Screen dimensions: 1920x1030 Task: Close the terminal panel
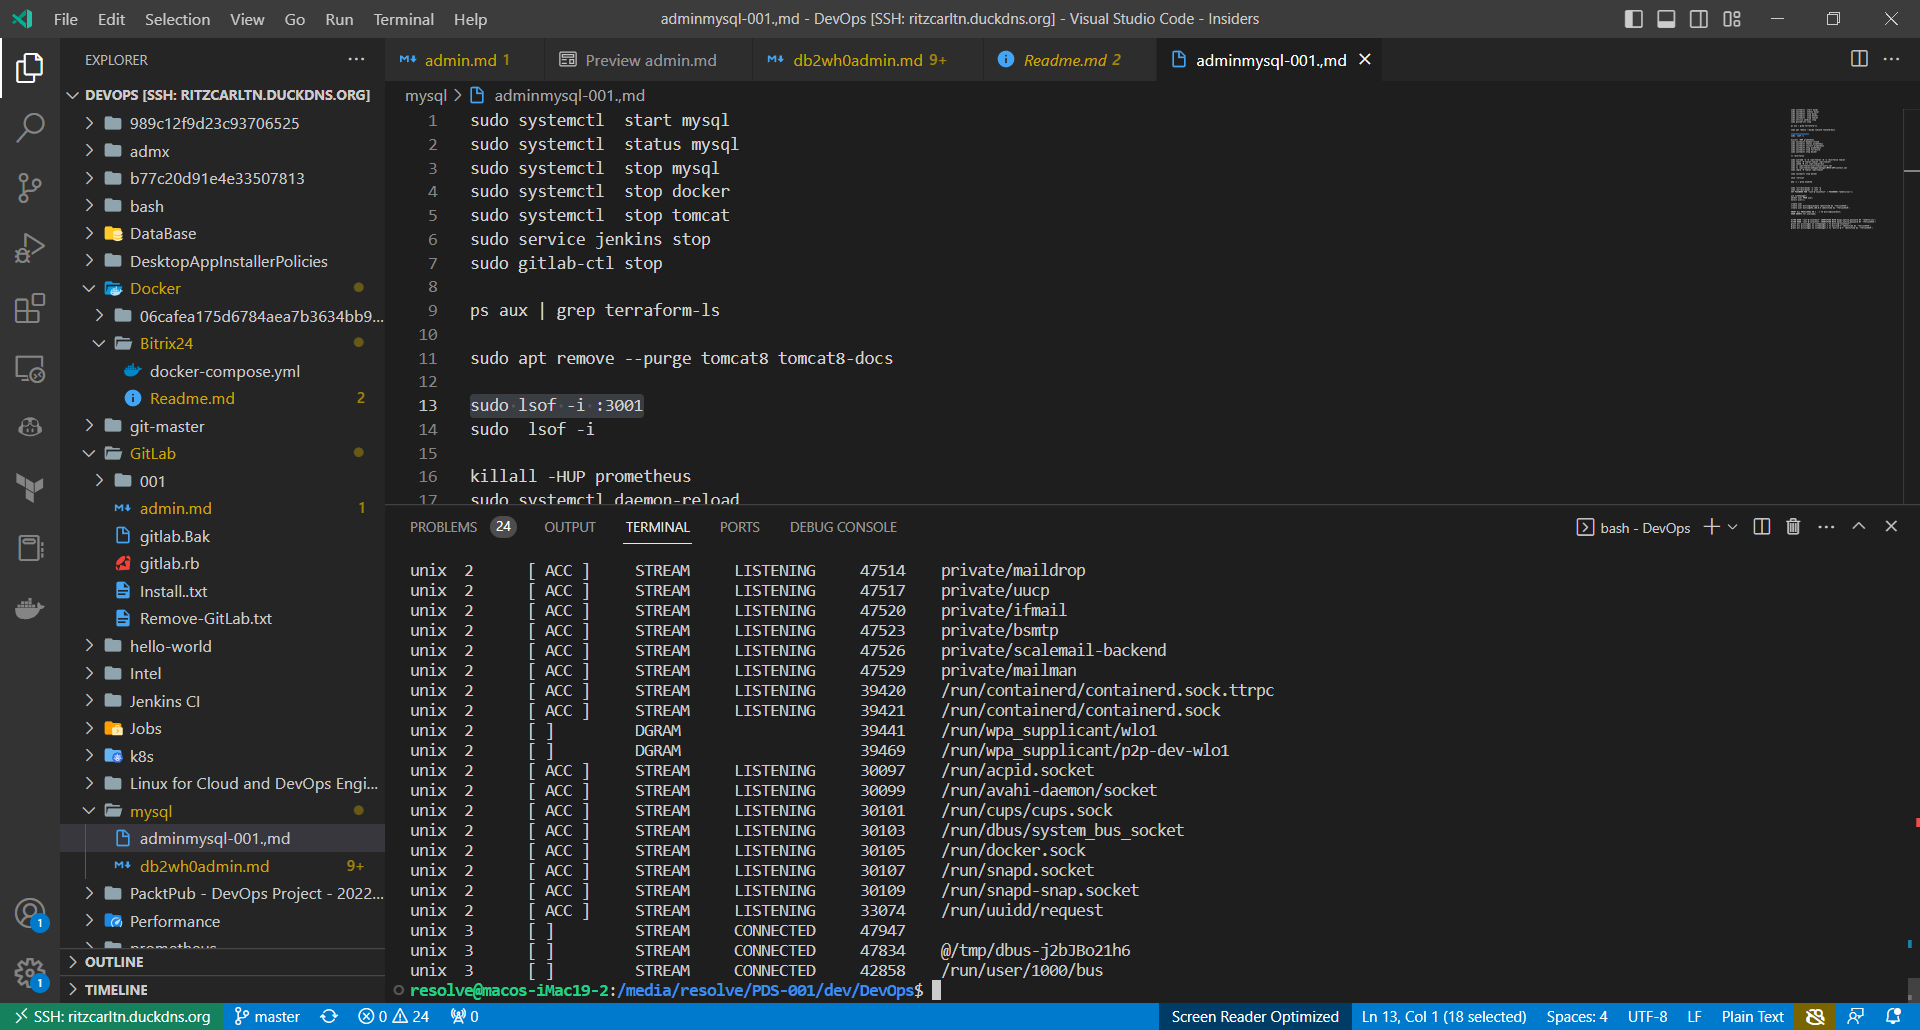coord(1891,526)
